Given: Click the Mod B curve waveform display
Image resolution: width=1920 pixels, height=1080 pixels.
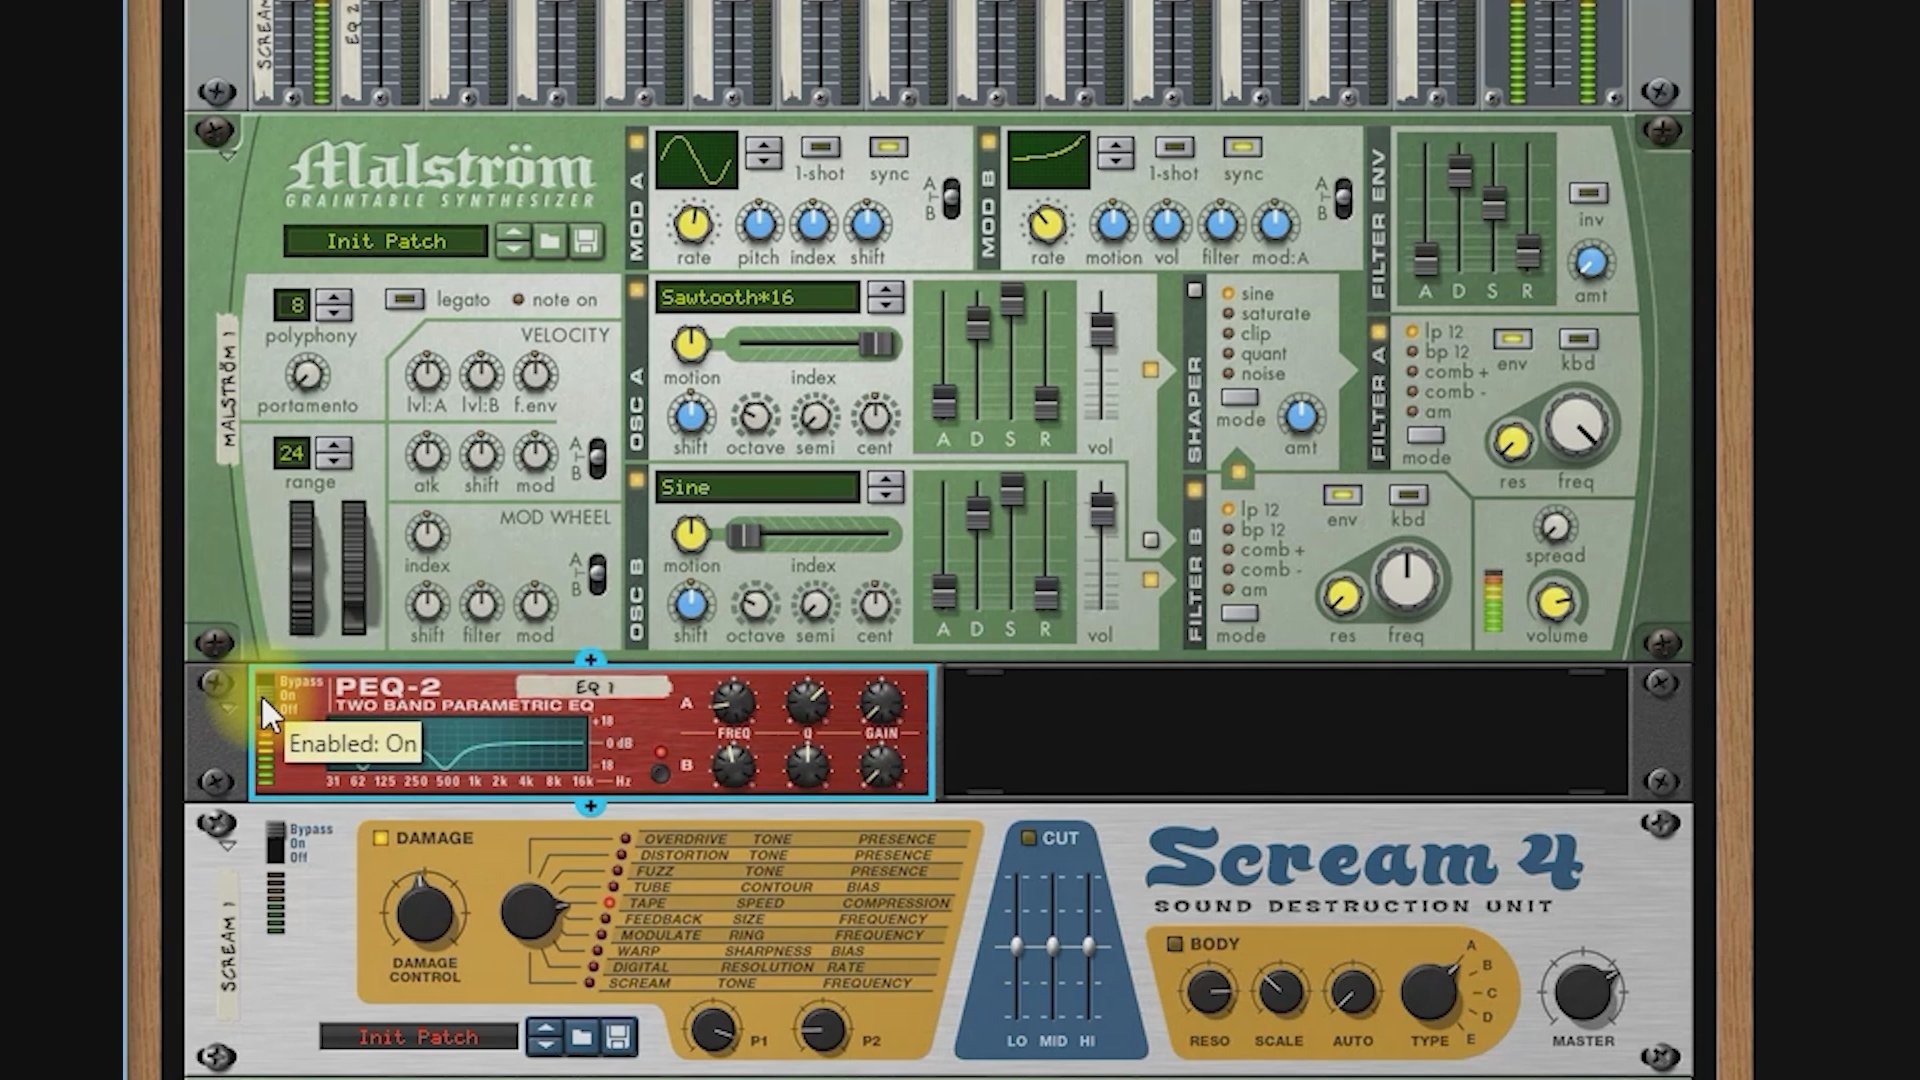Looking at the screenshot, I should coord(1048,159).
